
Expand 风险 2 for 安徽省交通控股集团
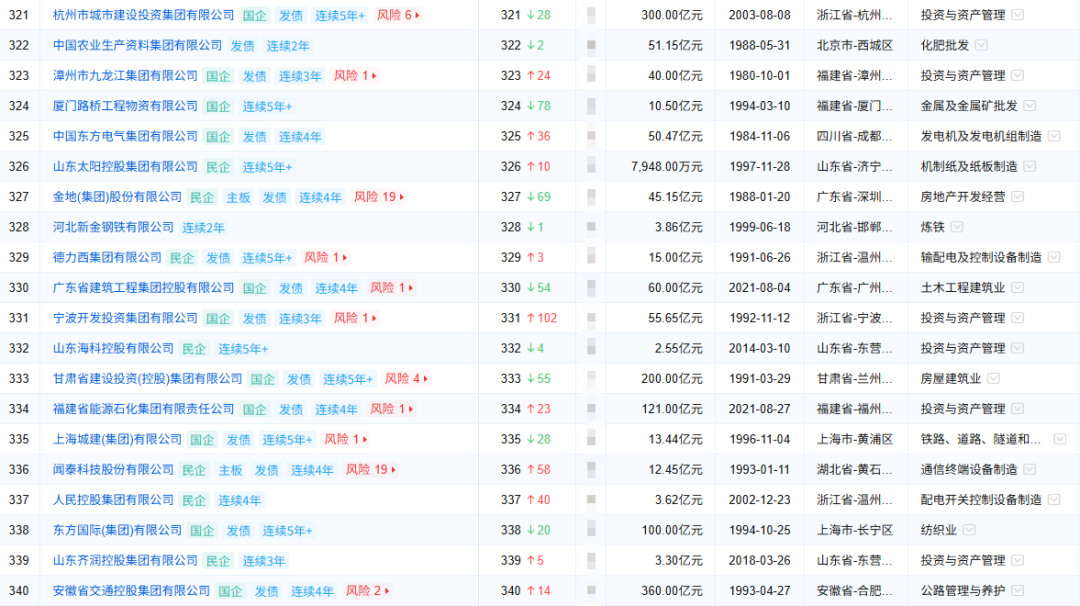pos(368,591)
